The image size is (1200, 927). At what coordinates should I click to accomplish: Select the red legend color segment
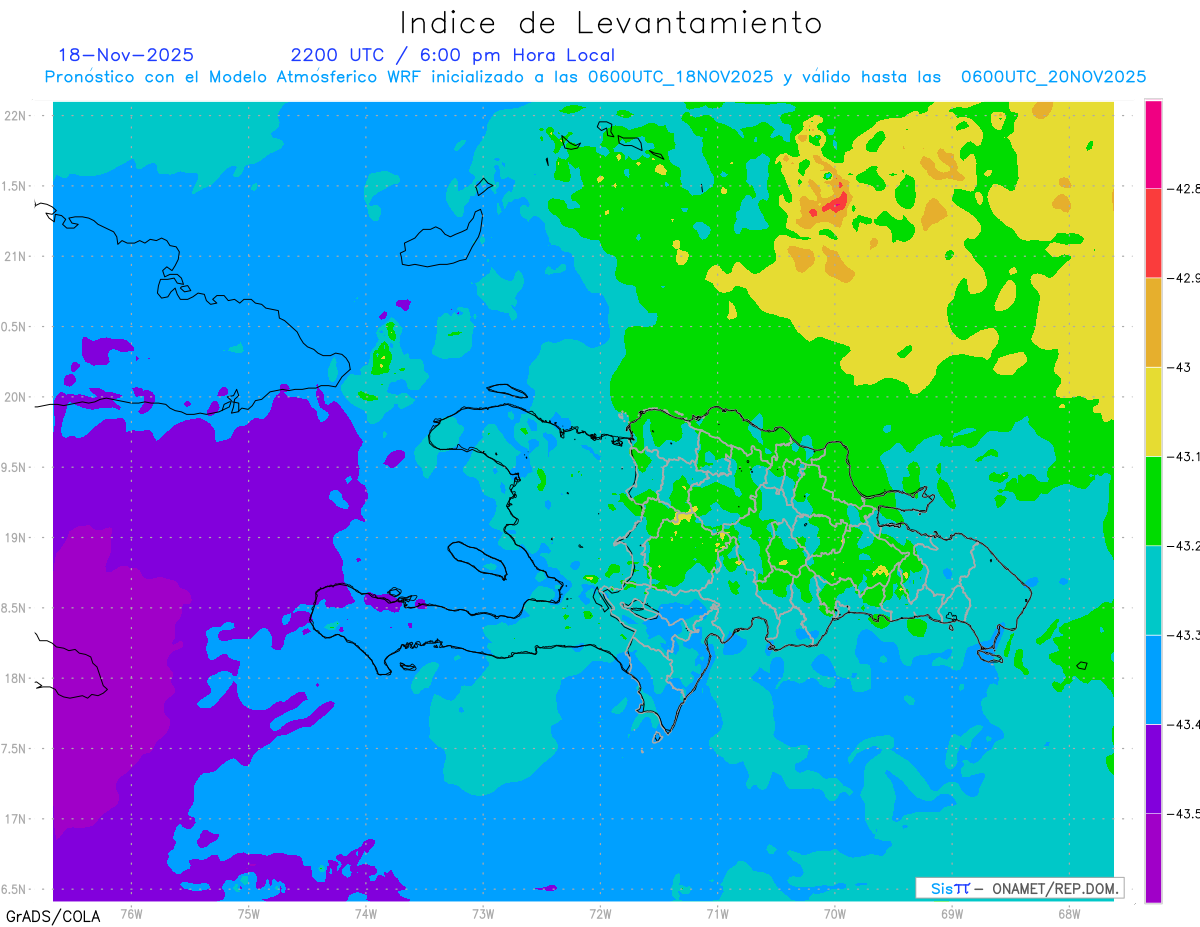point(1153,233)
